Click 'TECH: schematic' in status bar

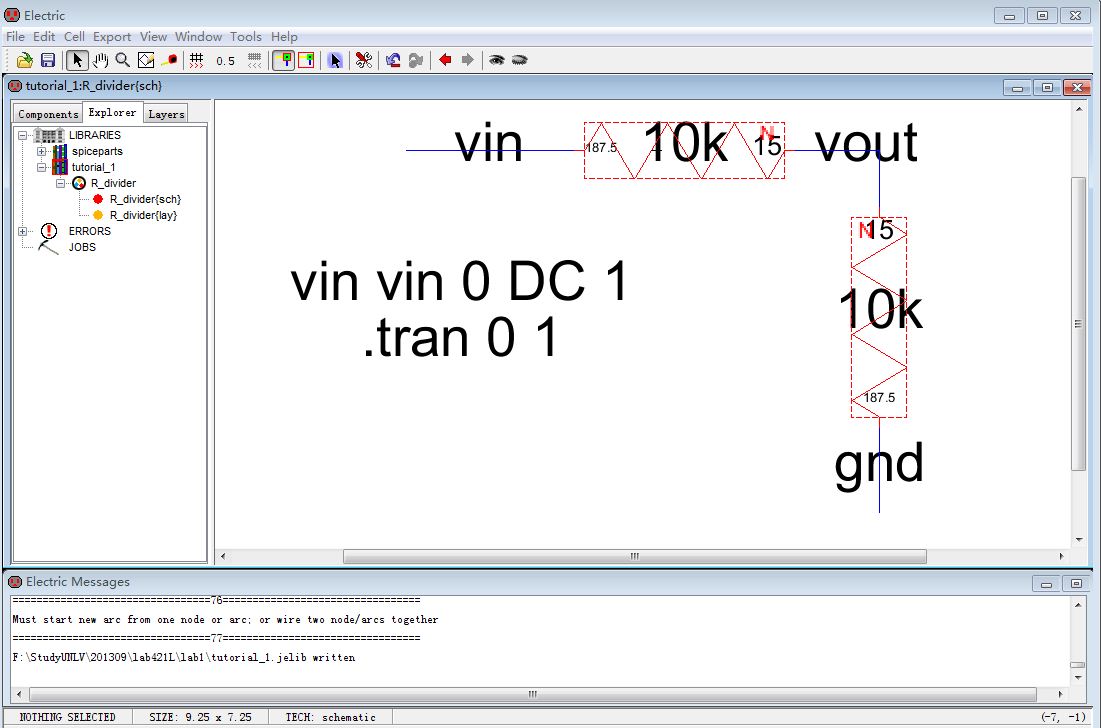coord(331,717)
